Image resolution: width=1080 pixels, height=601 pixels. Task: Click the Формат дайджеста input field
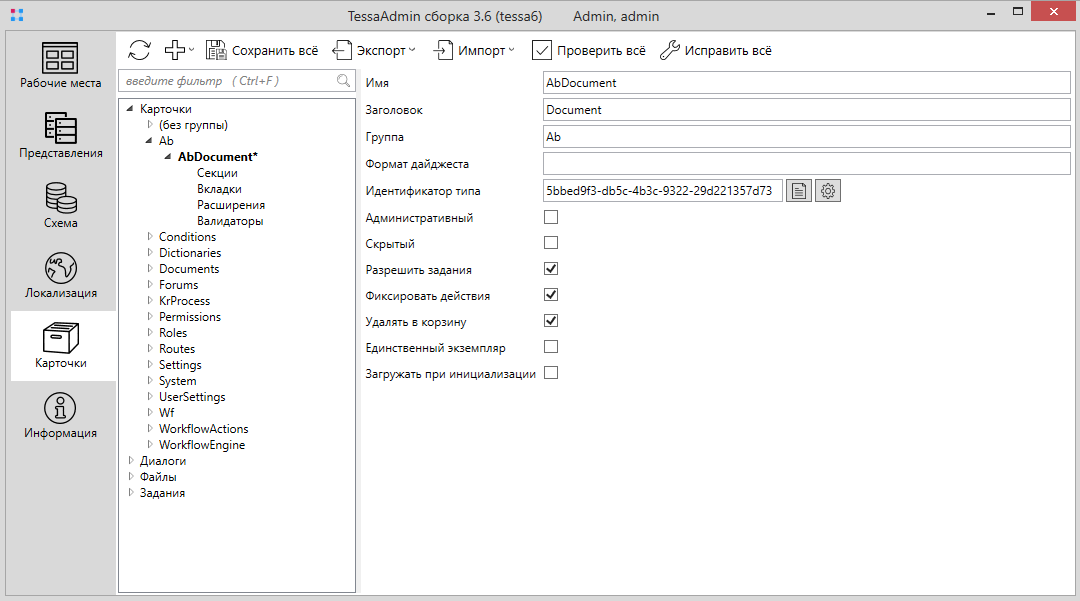tap(806, 164)
